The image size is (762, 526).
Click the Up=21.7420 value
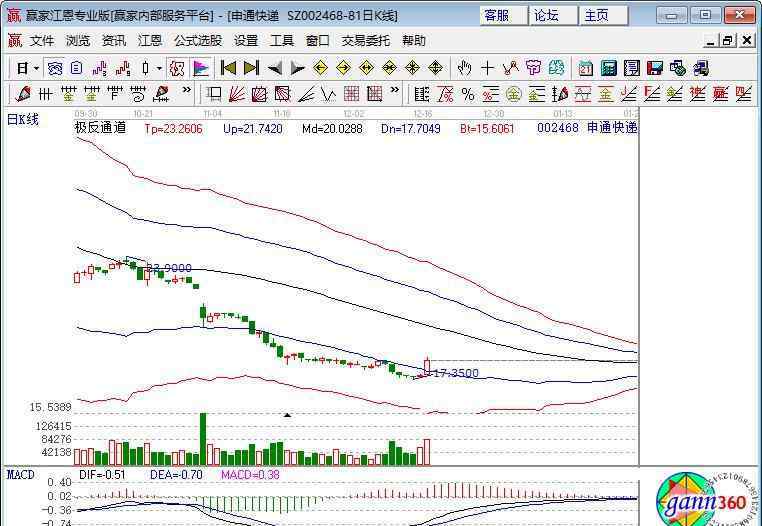(253, 129)
